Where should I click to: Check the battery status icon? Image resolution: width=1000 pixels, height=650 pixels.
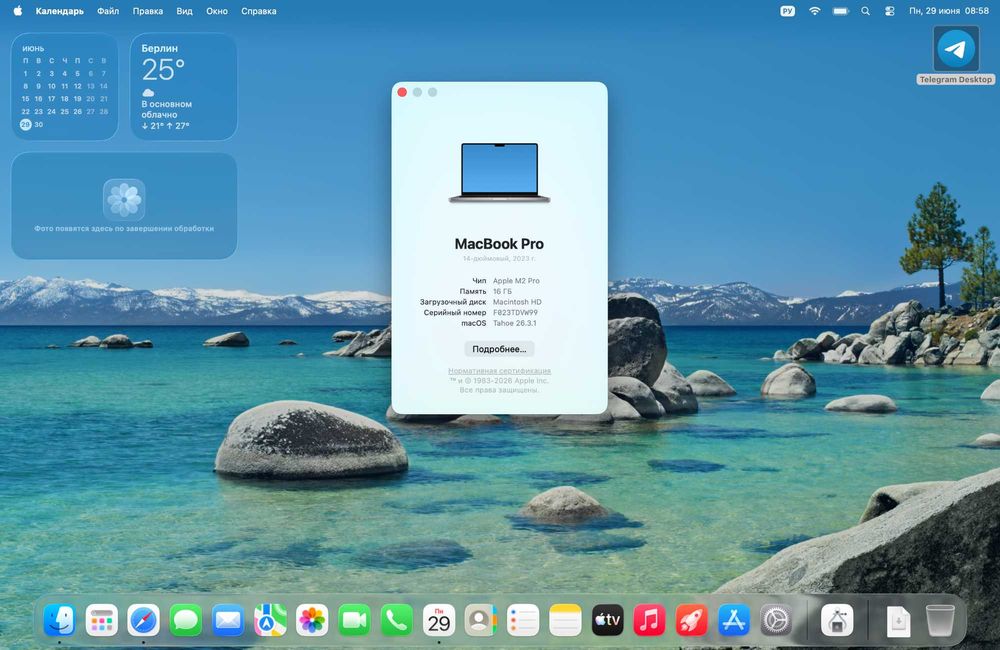[841, 11]
